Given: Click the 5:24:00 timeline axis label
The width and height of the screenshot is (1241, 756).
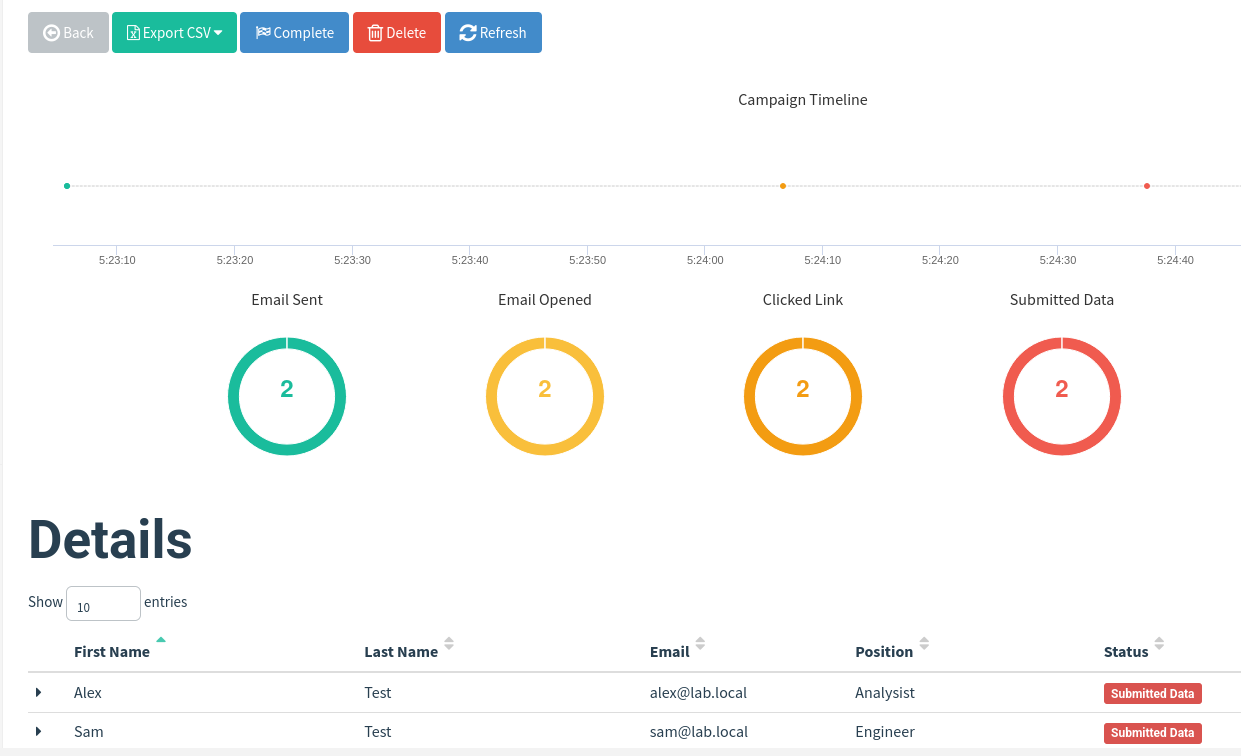Looking at the screenshot, I should (x=705, y=260).
